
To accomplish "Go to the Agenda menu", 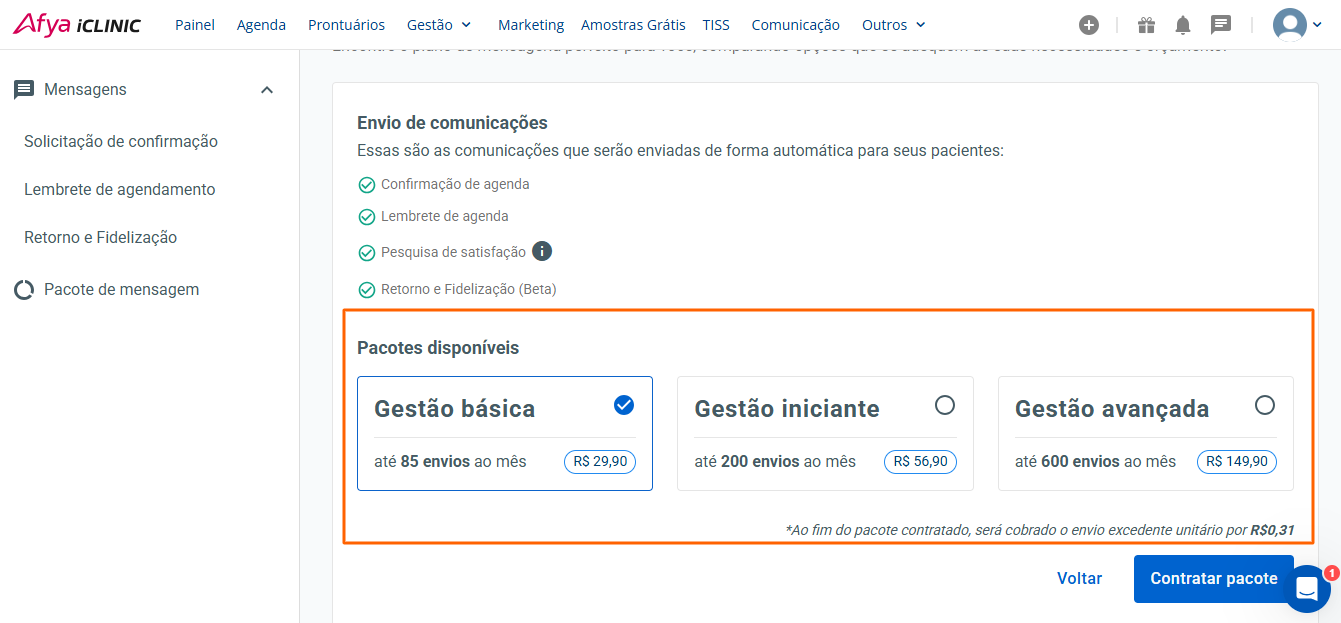I will (261, 25).
